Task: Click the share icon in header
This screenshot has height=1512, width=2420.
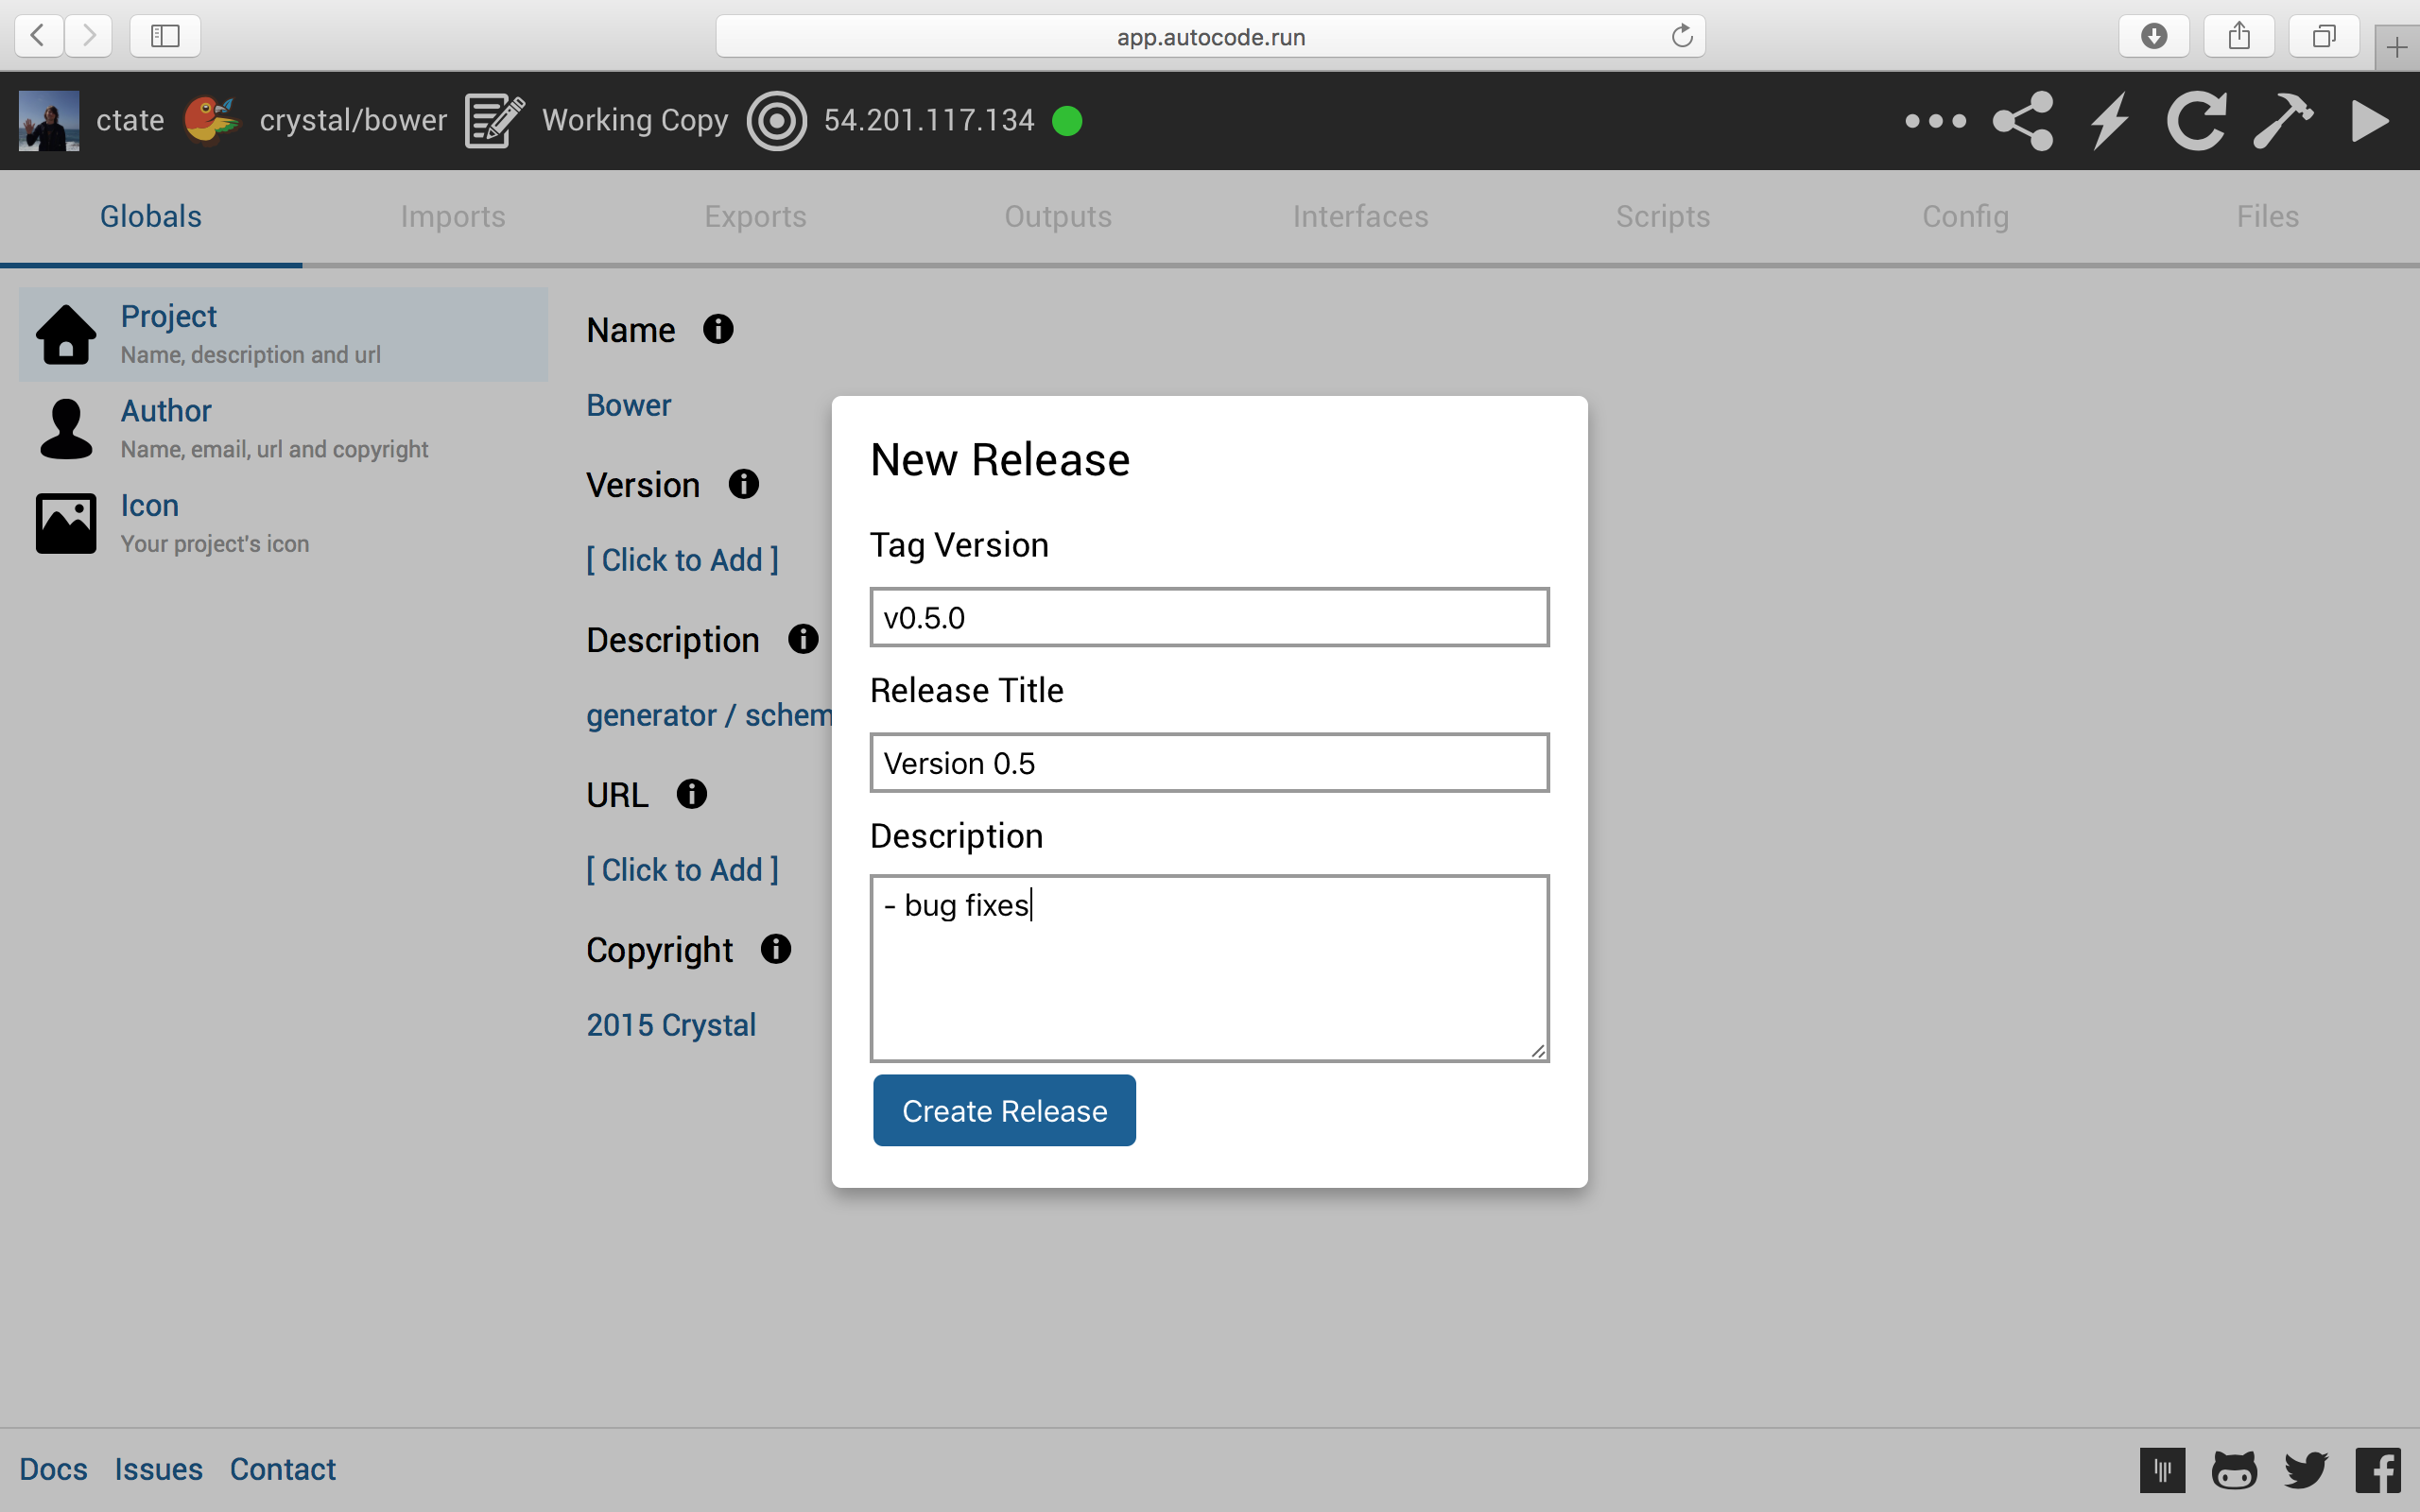Action: pos(2022,121)
